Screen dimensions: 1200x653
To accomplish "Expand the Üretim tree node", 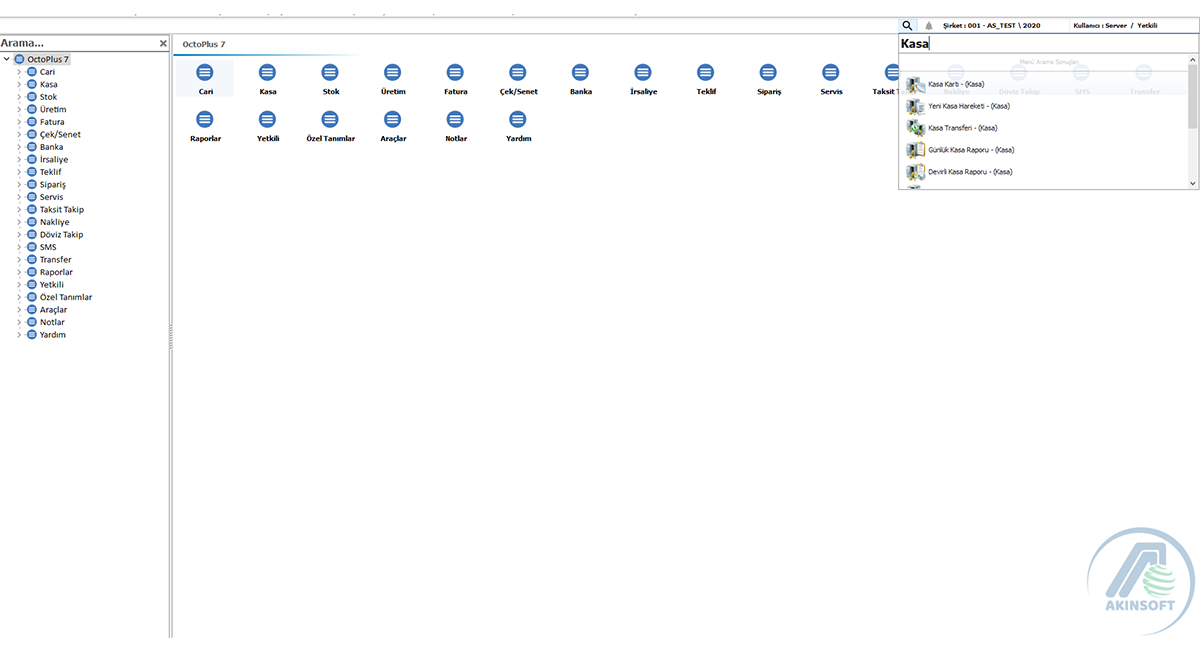I will (18, 110).
